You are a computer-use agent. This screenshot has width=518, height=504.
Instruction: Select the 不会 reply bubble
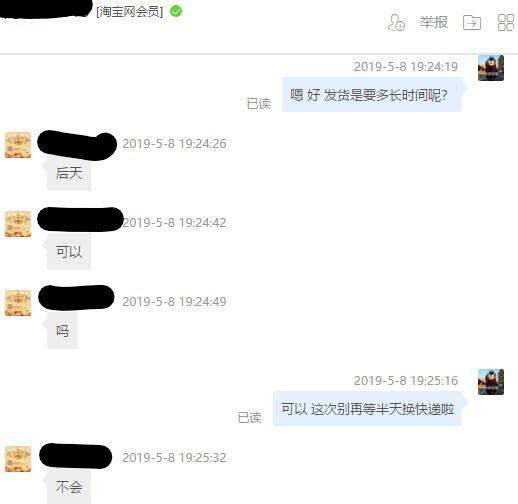[69, 487]
